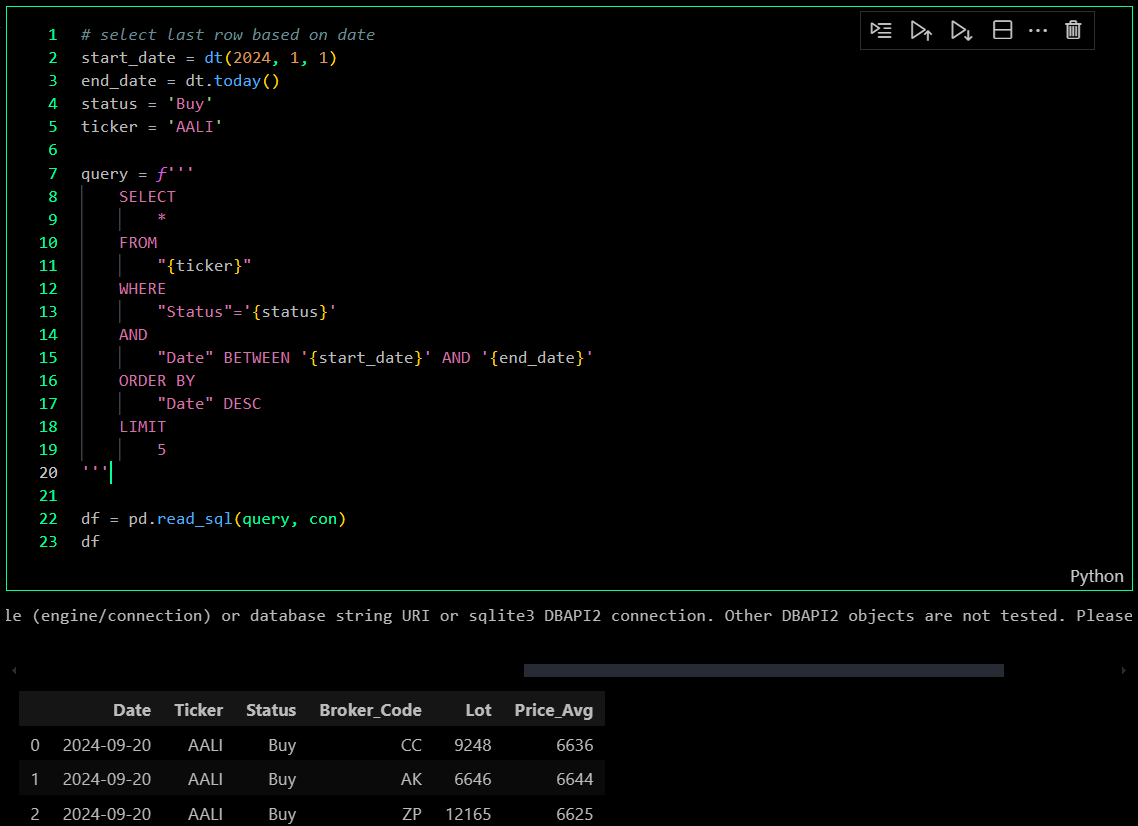Image resolution: width=1138 pixels, height=826 pixels.
Task: Click the Ticker column header
Action: coord(199,710)
